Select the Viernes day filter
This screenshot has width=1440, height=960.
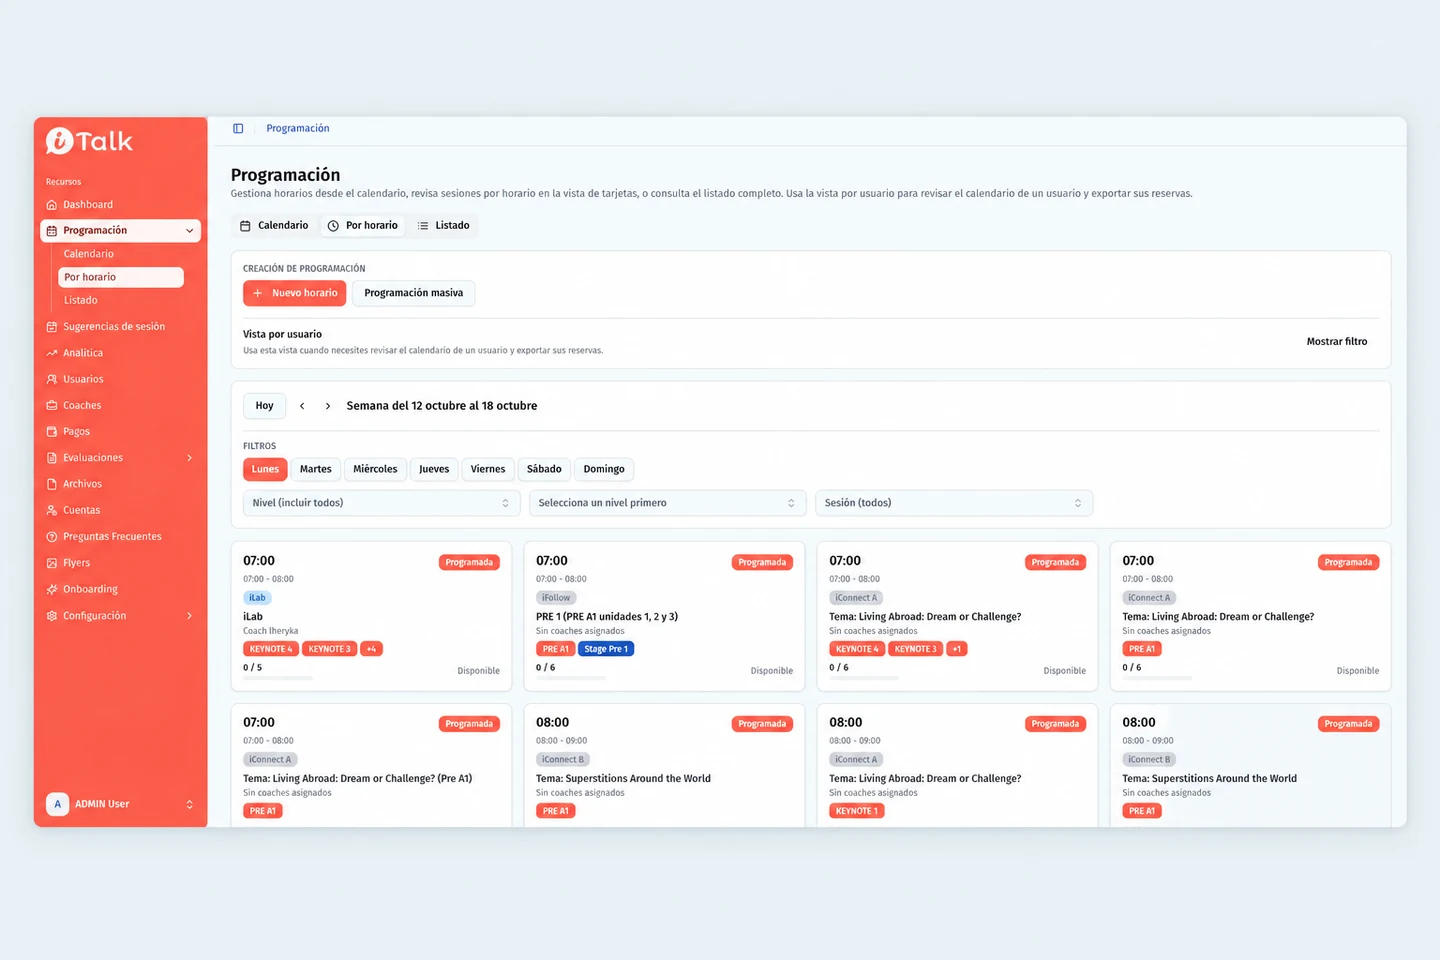click(488, 469)
